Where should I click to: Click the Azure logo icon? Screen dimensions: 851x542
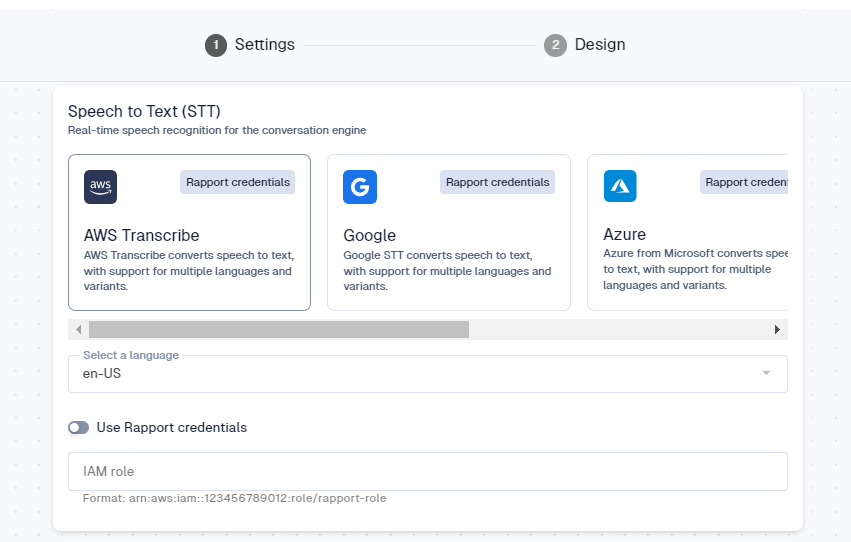(620, 186)
